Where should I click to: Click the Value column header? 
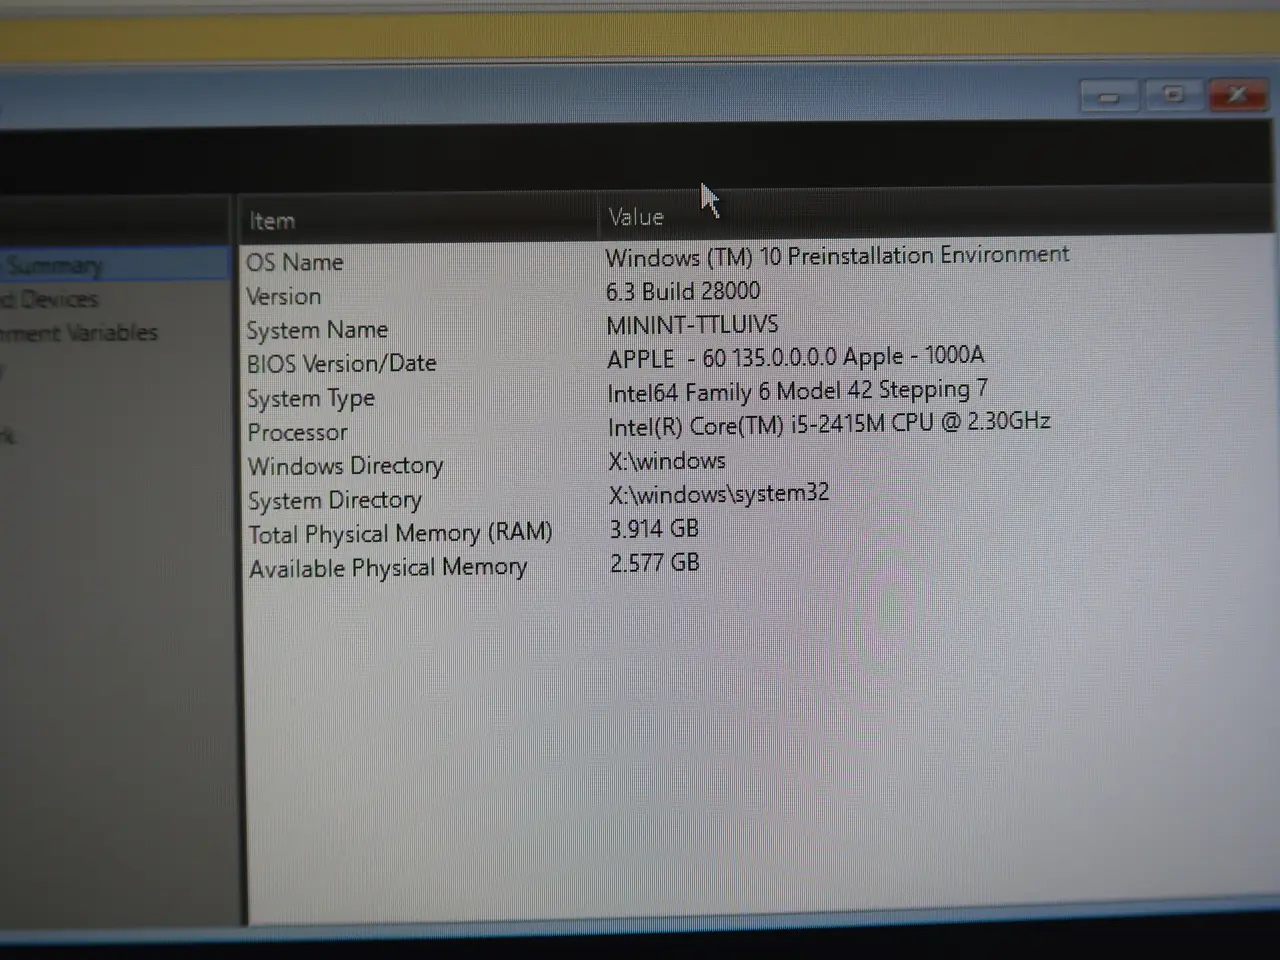point(636,217)
